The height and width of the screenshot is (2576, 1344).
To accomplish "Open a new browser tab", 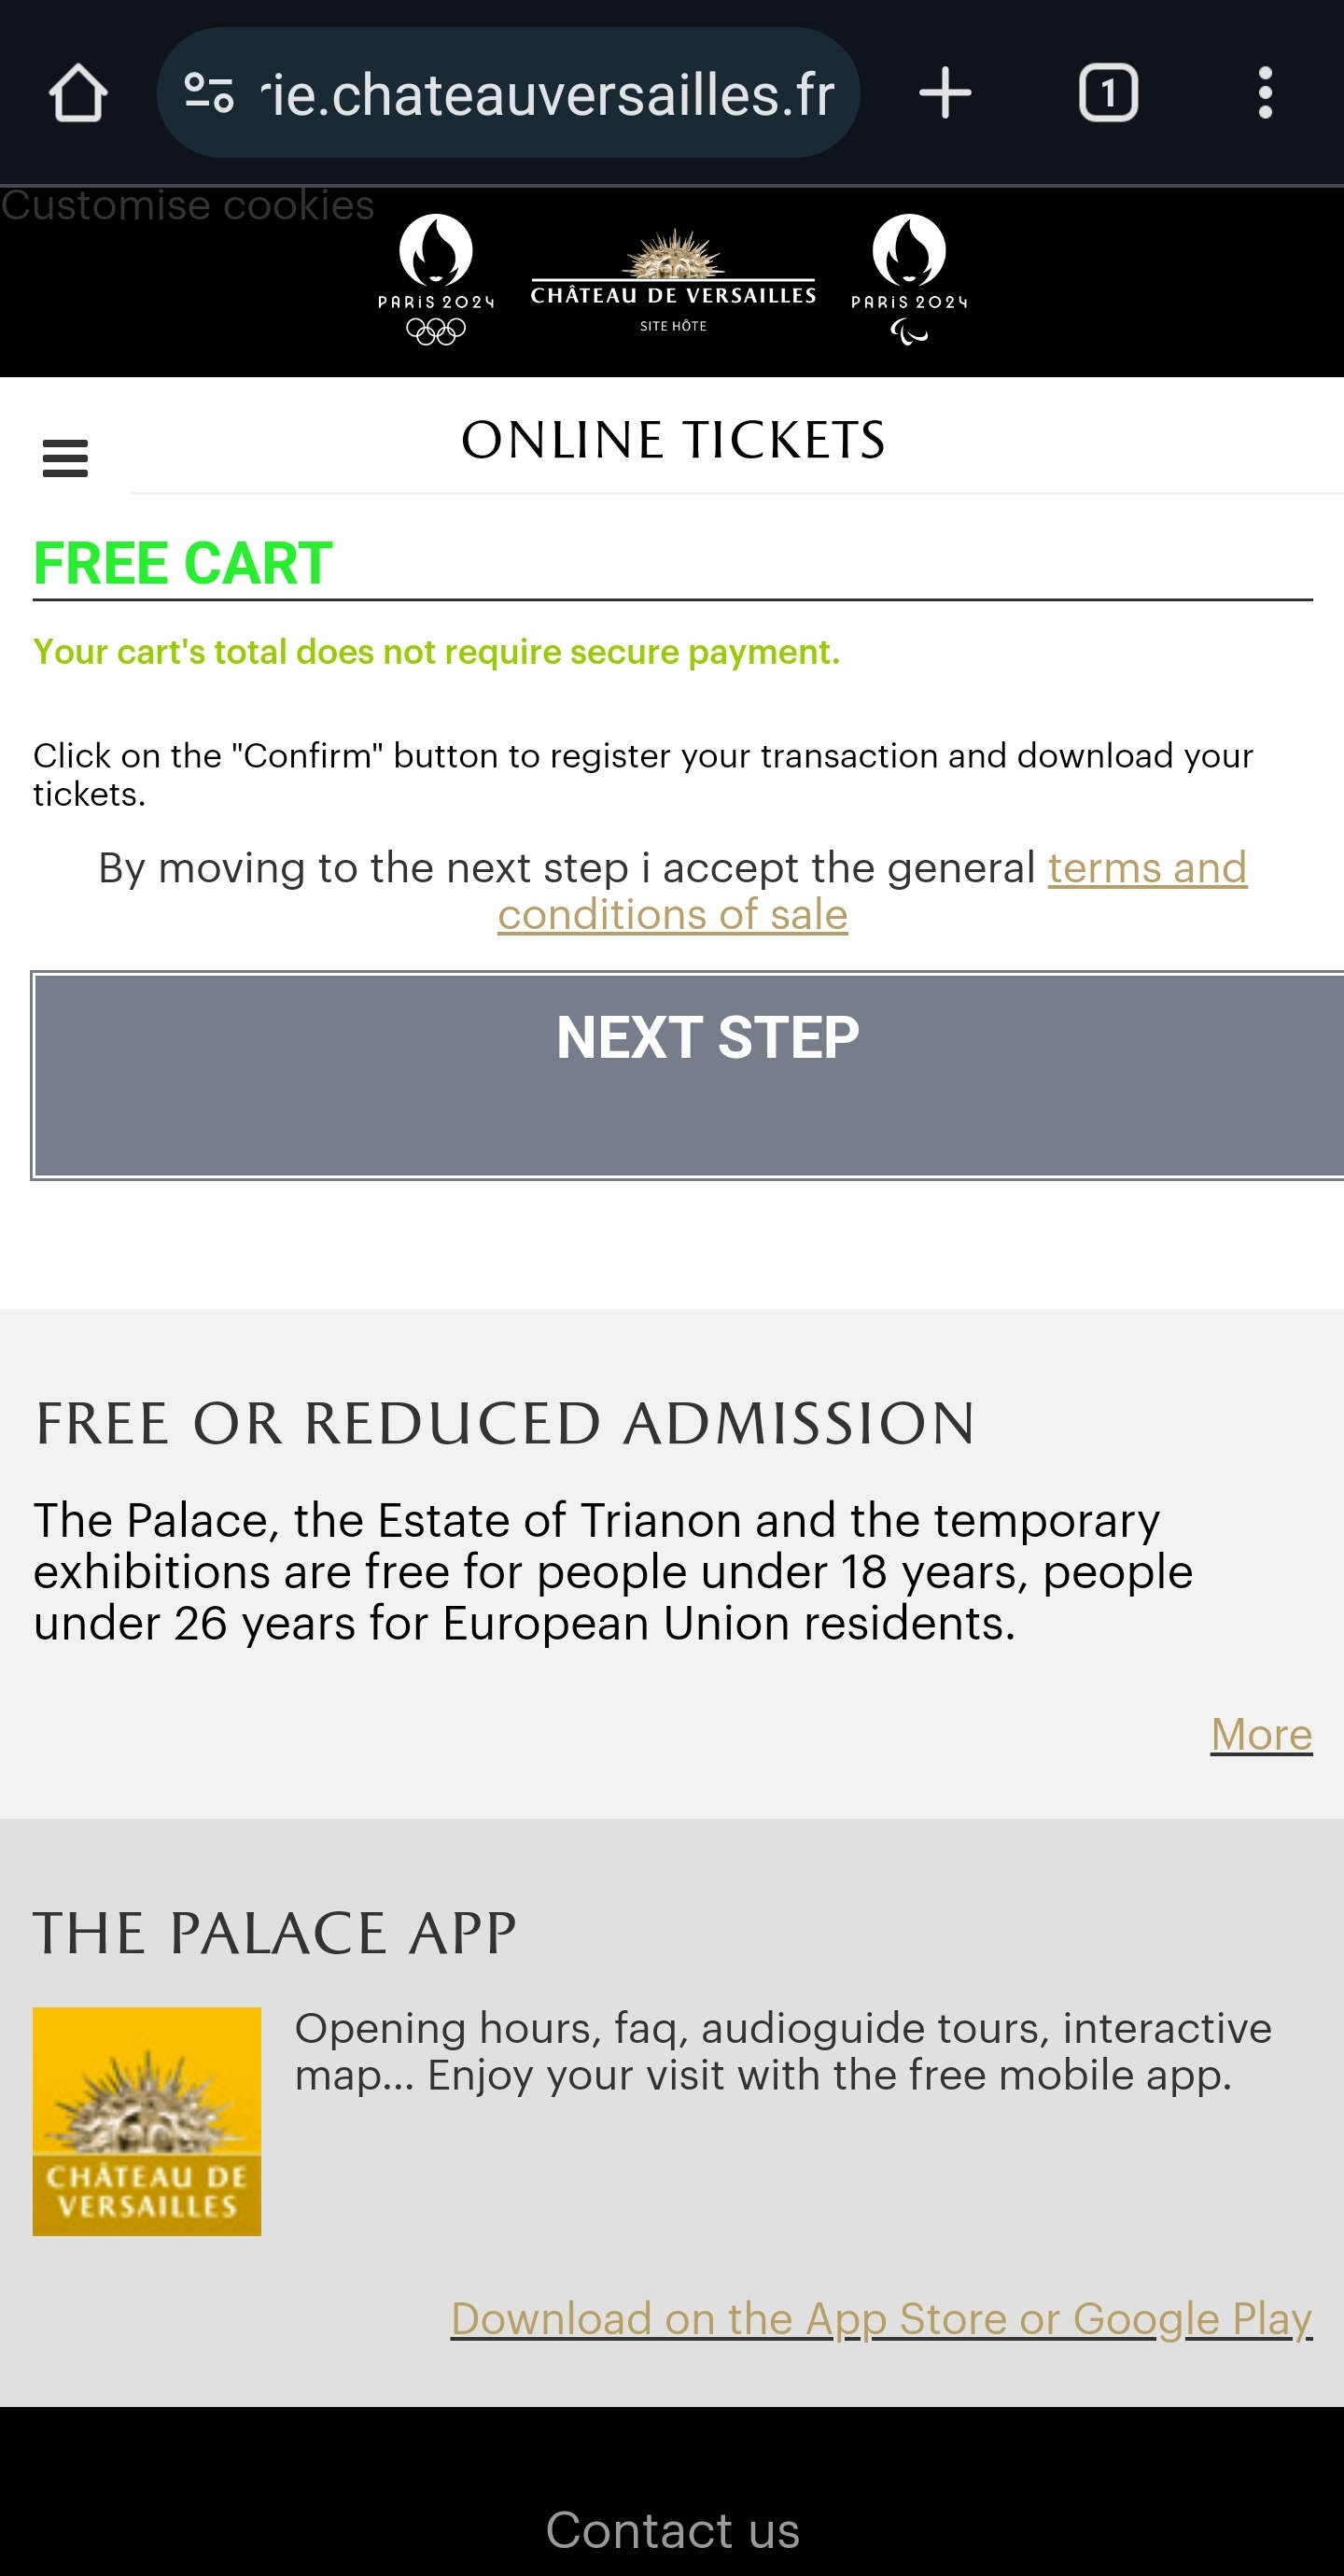I will pos(944,93).
